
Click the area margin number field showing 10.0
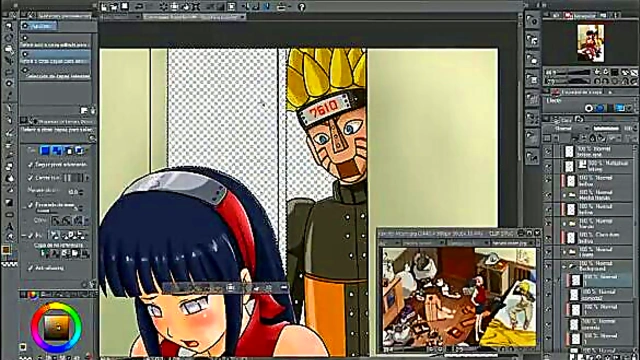(x=74, y=192)
